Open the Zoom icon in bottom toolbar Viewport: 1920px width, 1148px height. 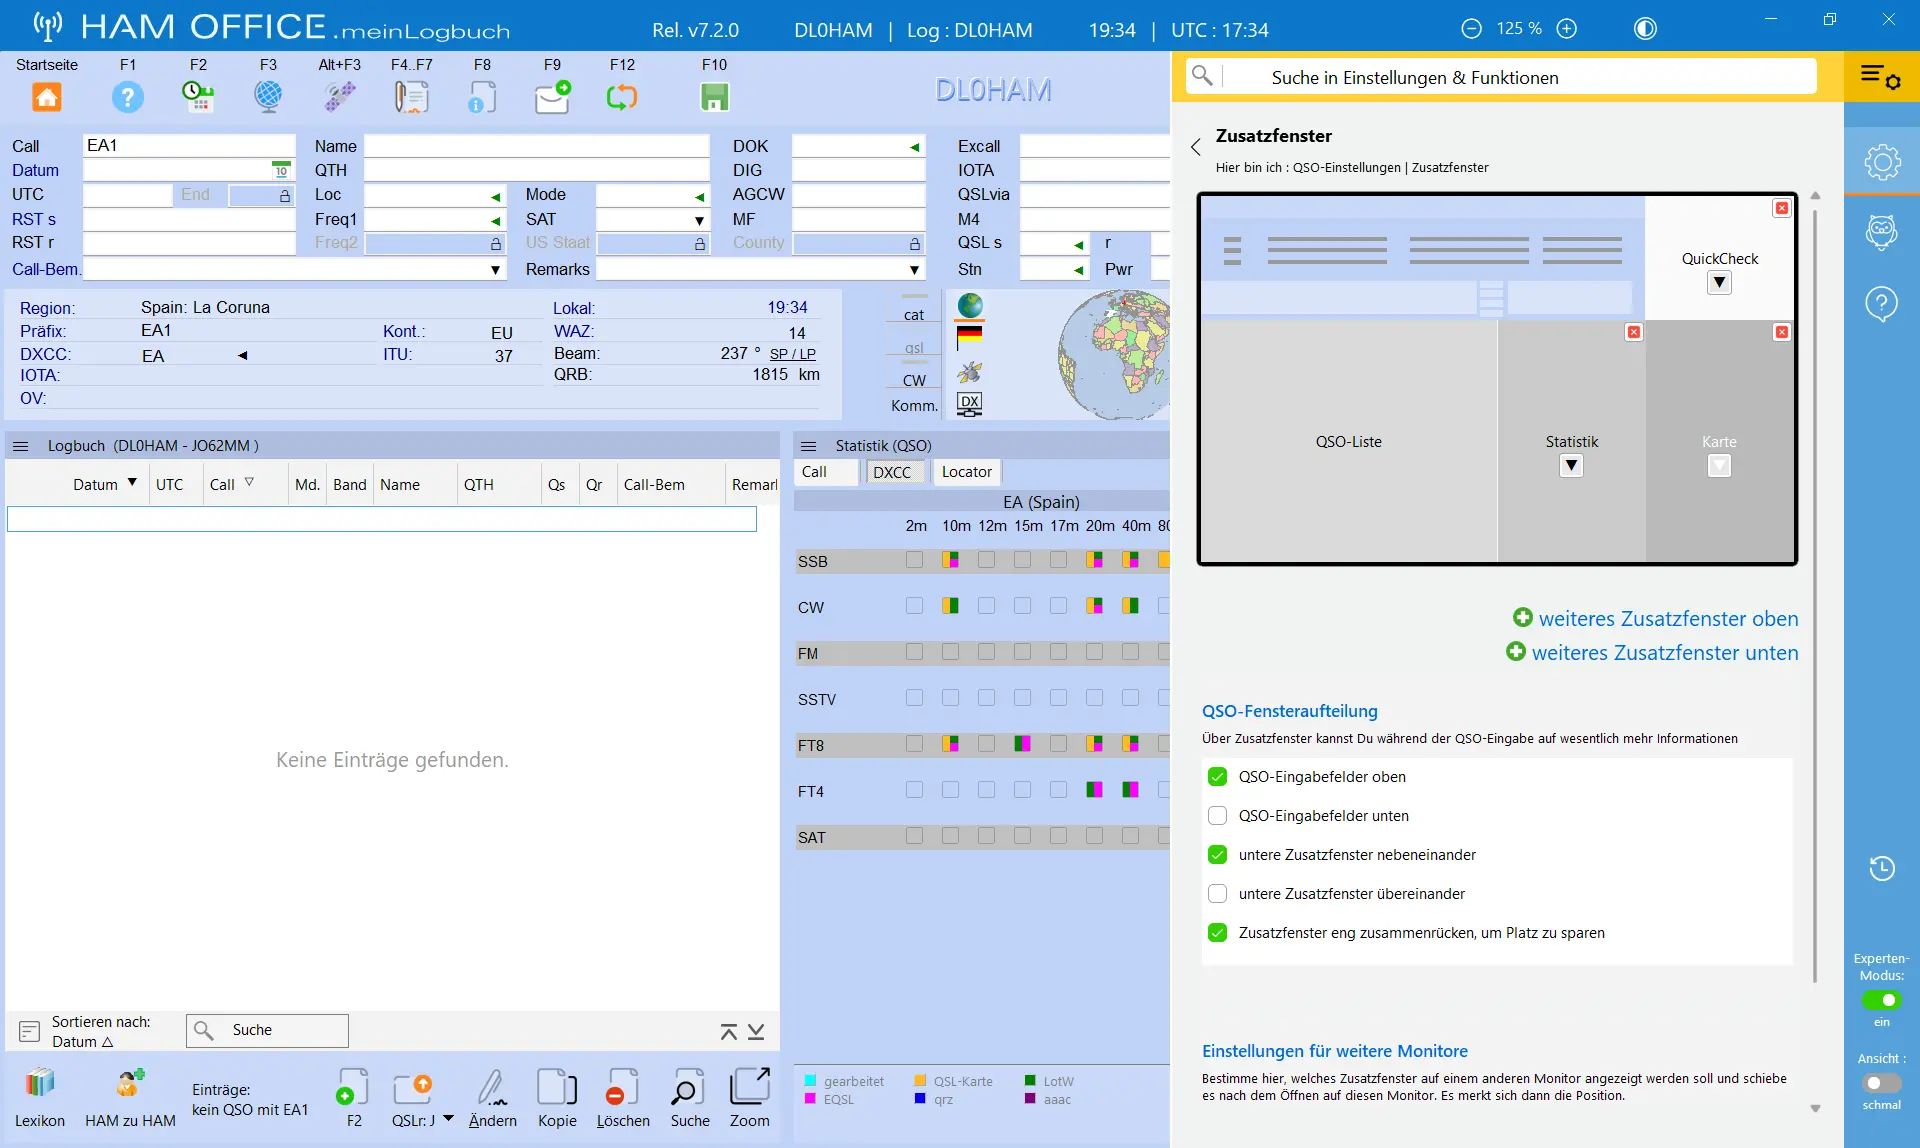[750, 1087]
